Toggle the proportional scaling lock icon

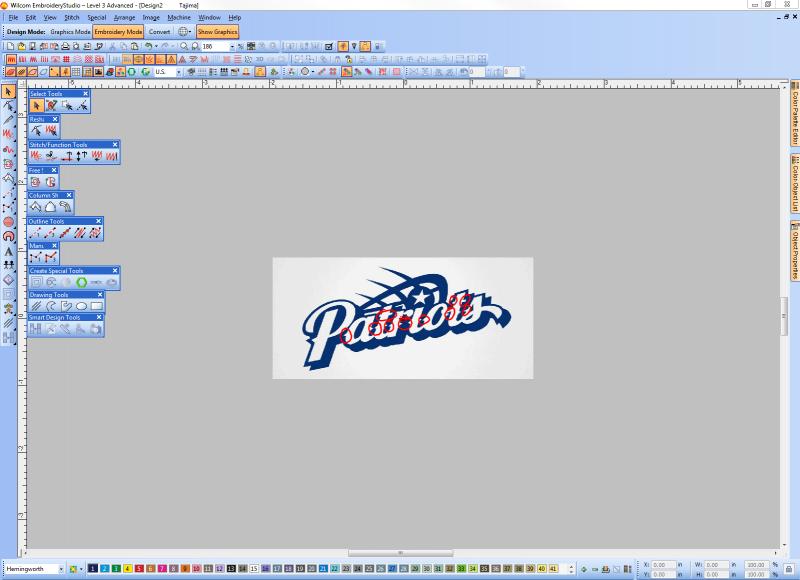[x=789, y=569]
